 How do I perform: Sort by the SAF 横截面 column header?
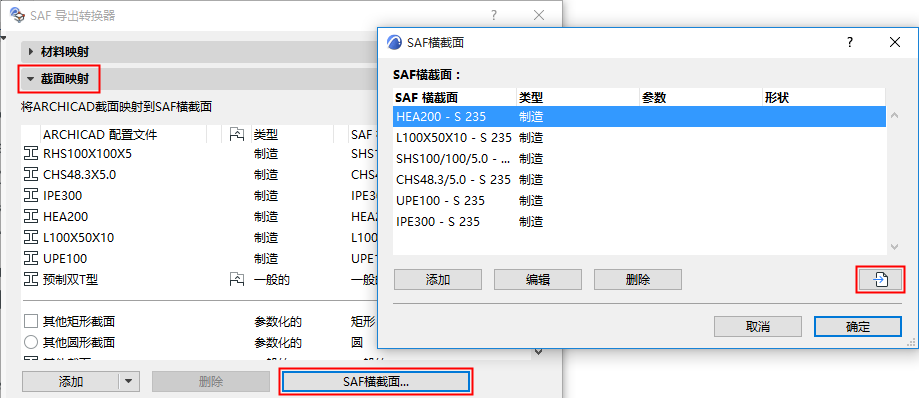(x=455, y=97)
